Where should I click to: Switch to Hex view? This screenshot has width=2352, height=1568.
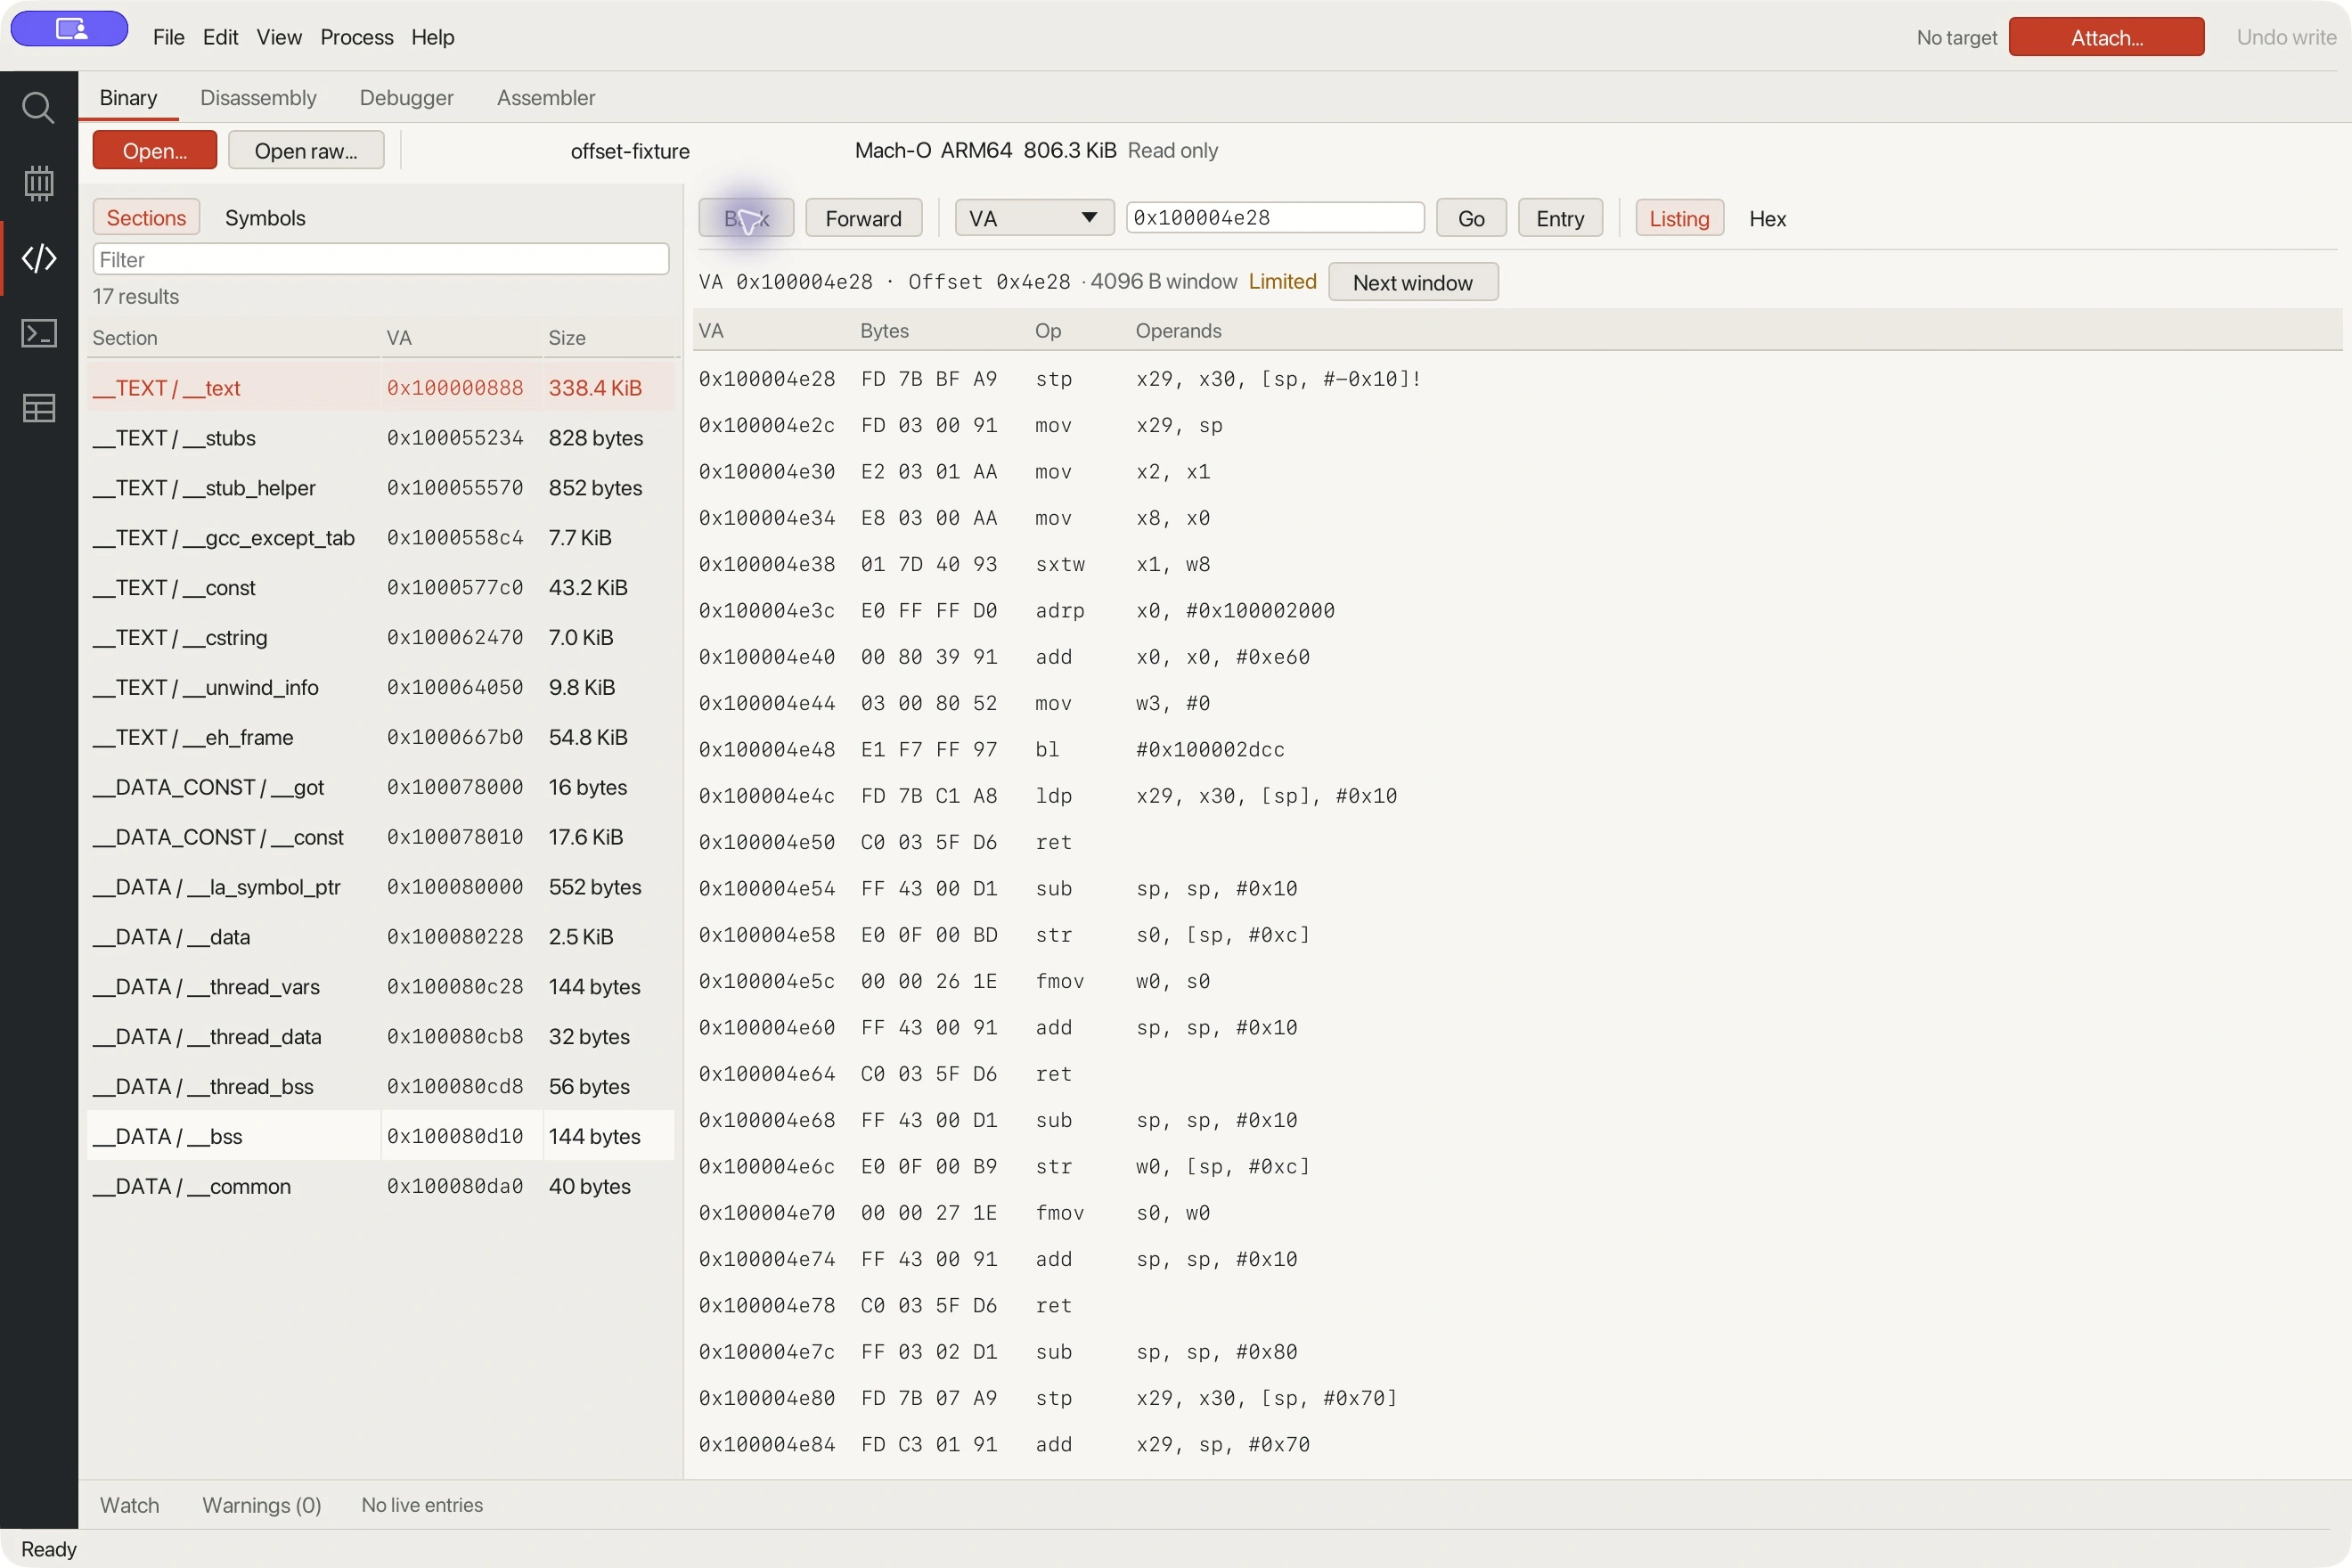pyautogui.click(x=1767, y=218)
